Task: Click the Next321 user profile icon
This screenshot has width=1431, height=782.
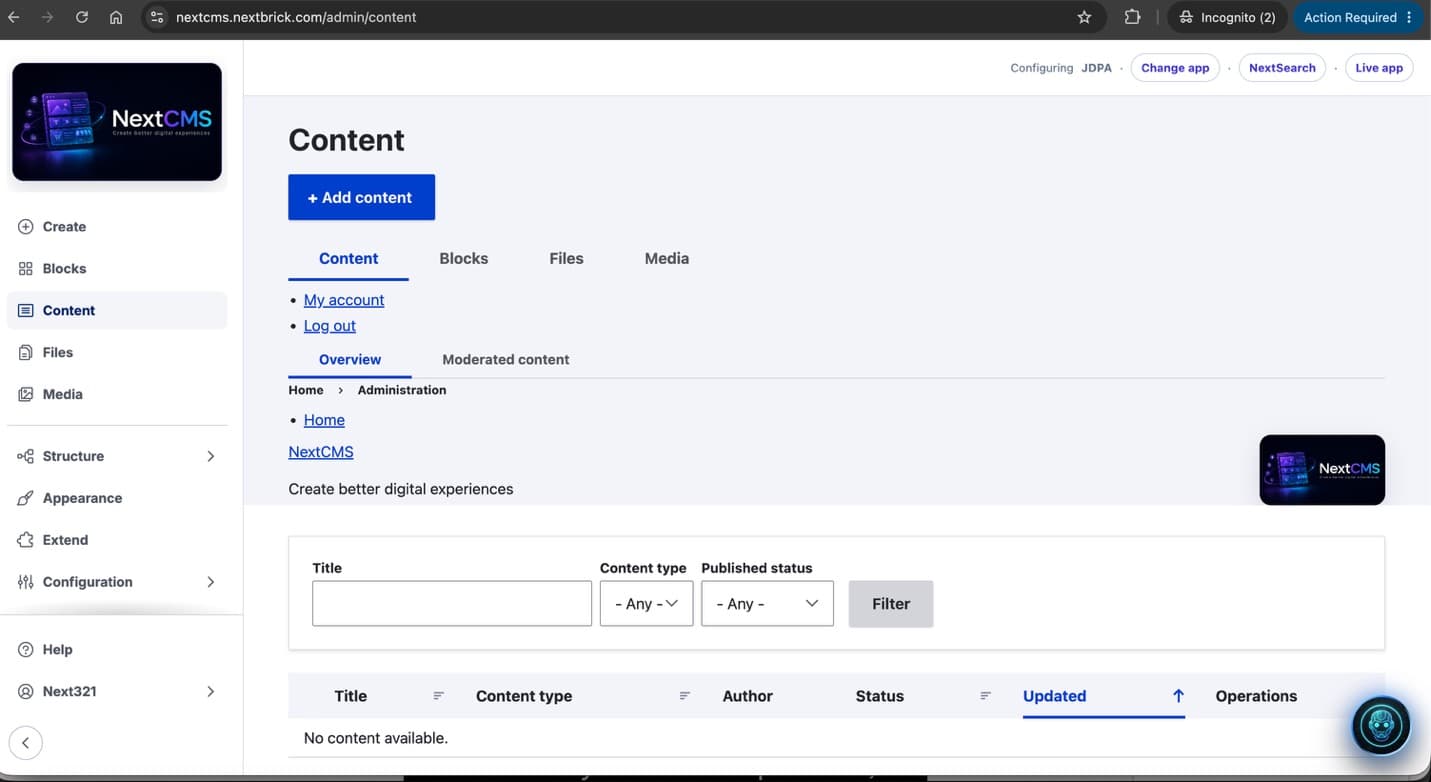Action: click(x=26, y=692)
